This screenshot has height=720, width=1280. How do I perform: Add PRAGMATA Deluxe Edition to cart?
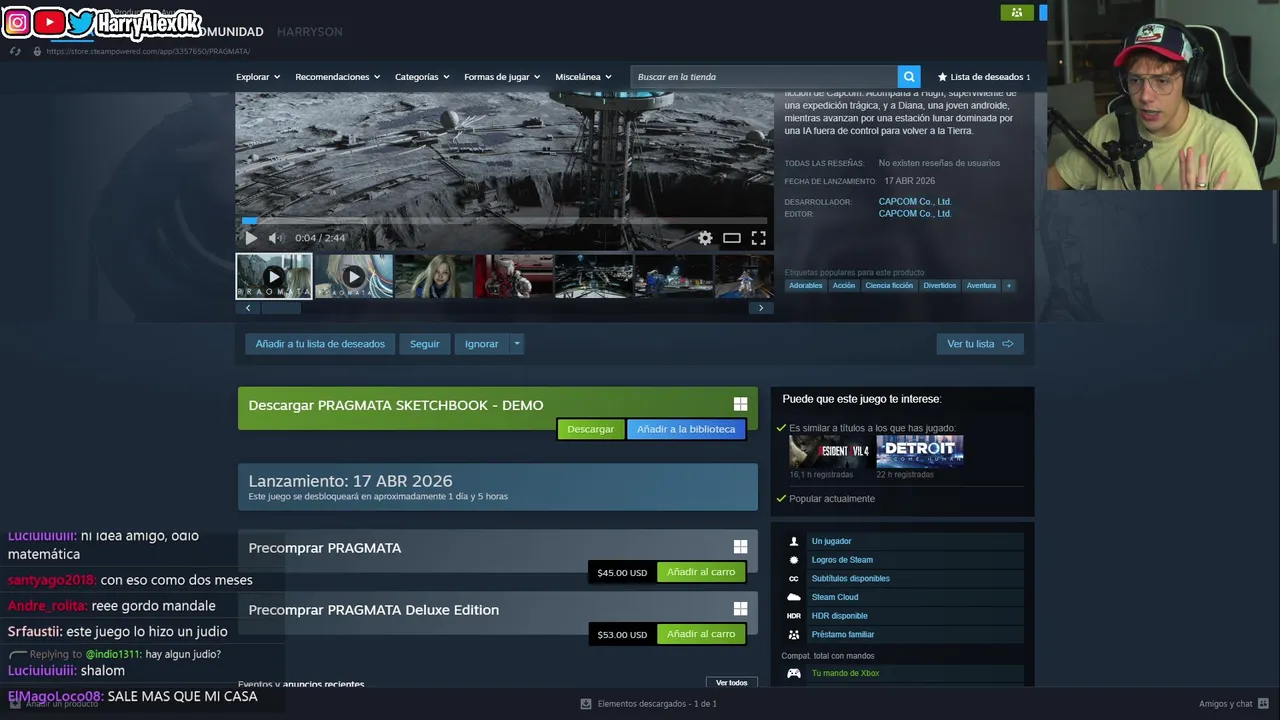[x=701, y=634]
